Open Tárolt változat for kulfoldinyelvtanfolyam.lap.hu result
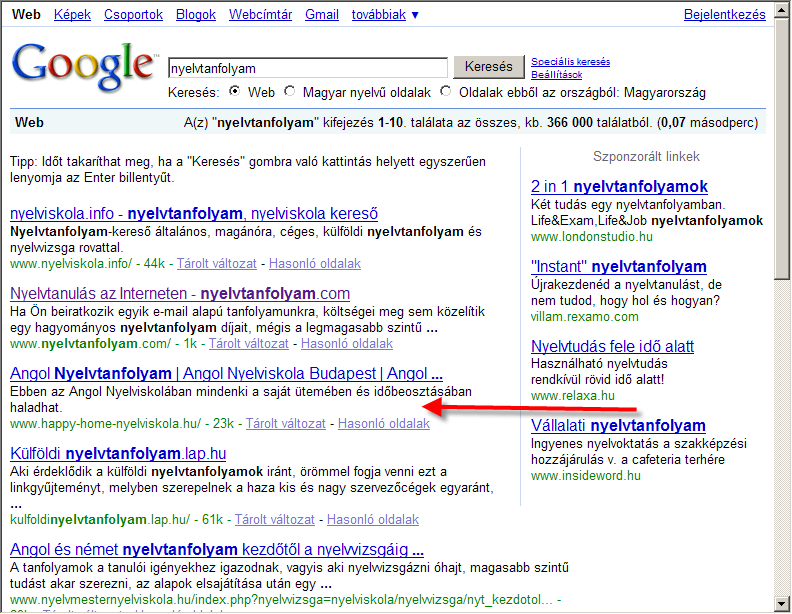The image size is (792, 614). coord(275,520)
